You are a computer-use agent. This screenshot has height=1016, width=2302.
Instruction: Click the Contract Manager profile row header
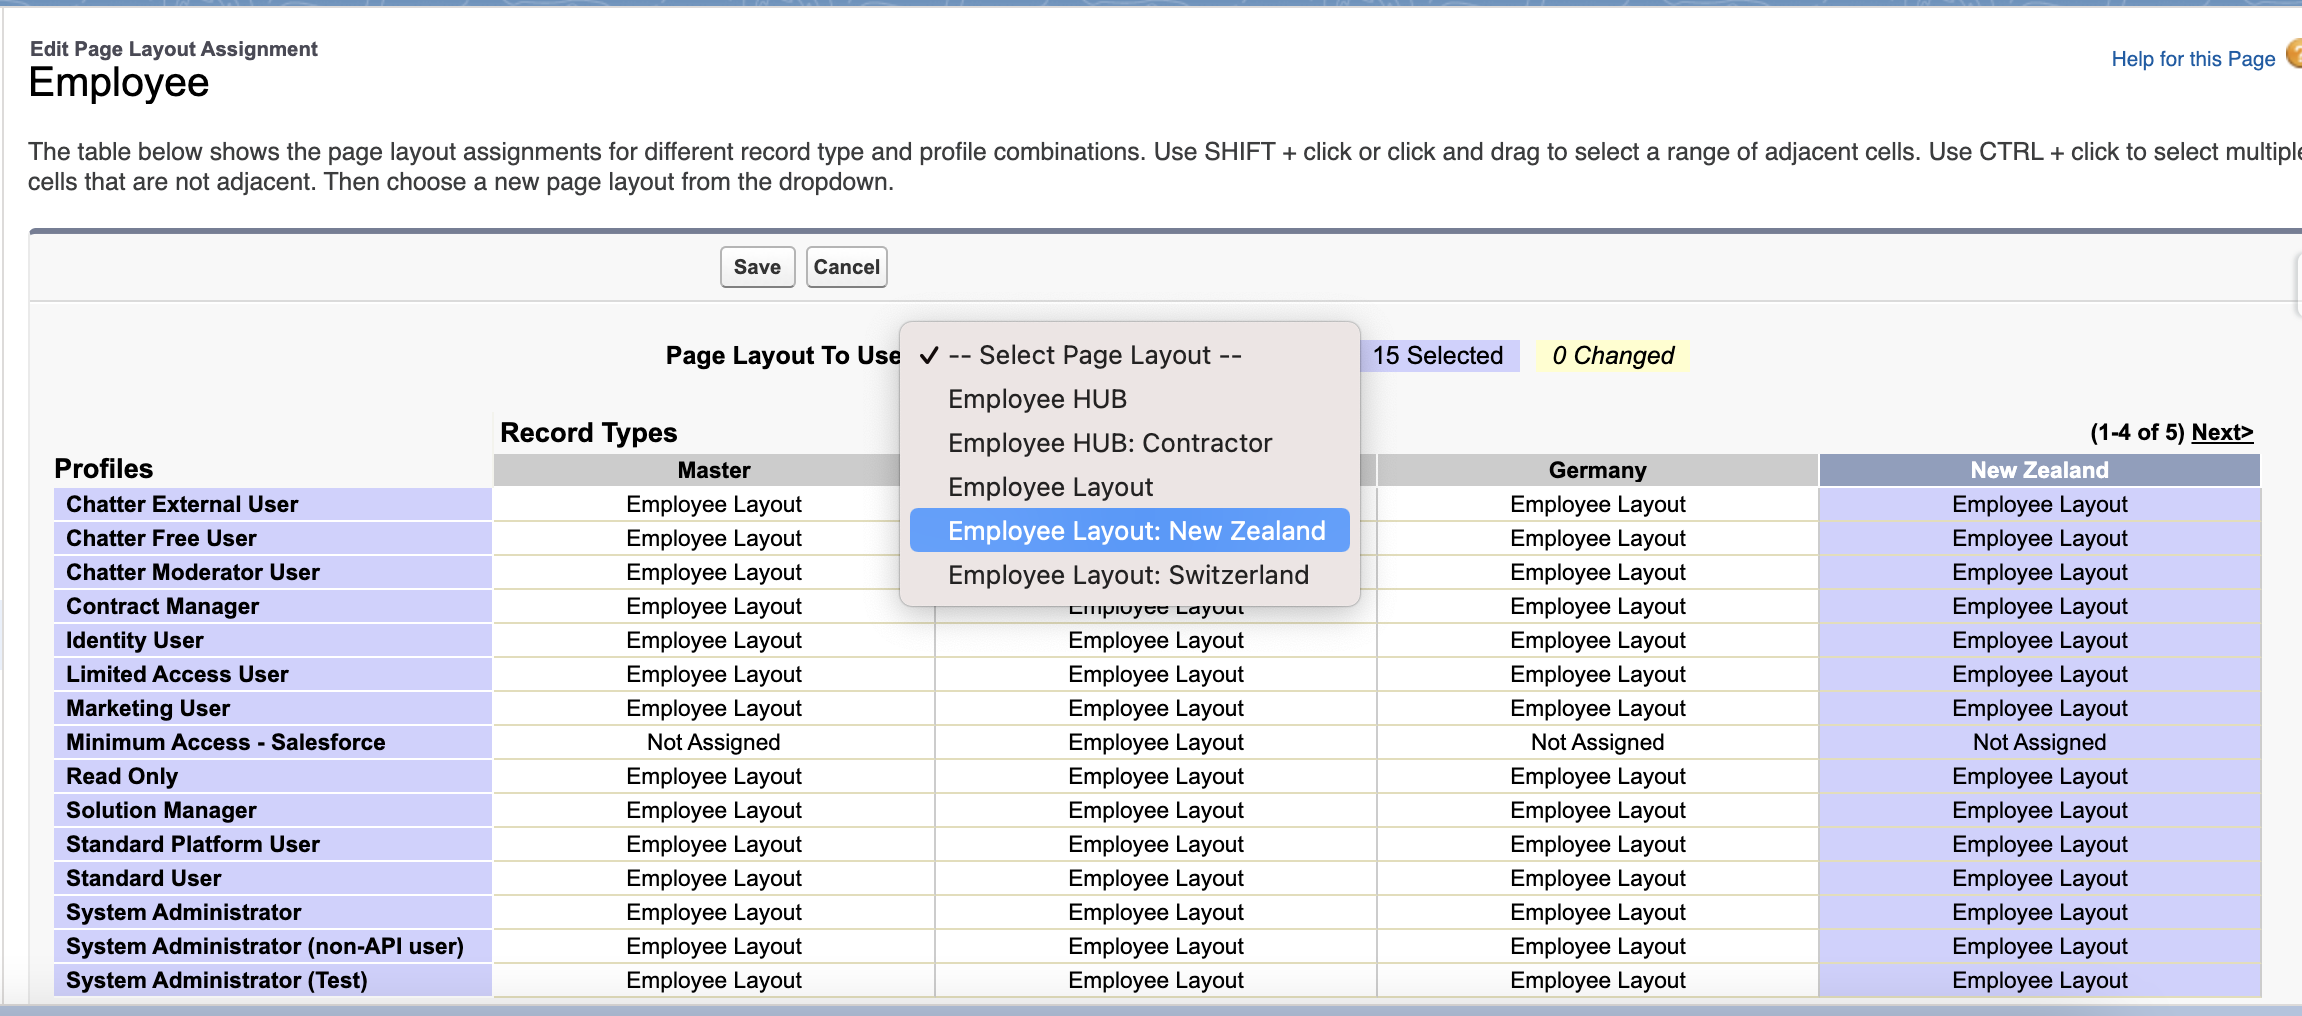click(x=162, y=606)
